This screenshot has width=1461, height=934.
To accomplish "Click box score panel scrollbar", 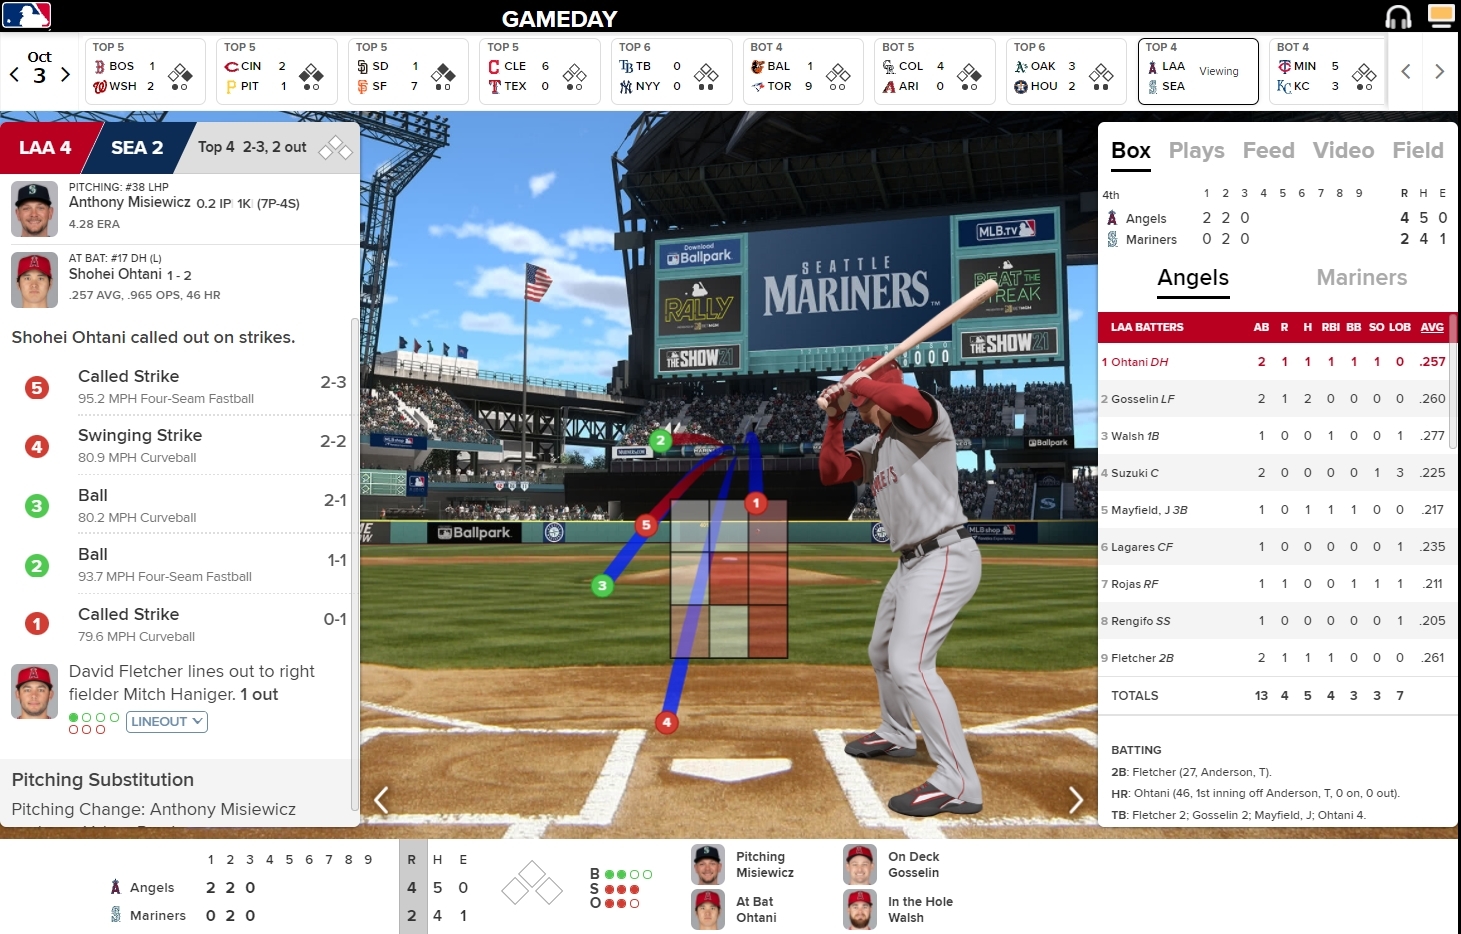I will point(1453,380).
